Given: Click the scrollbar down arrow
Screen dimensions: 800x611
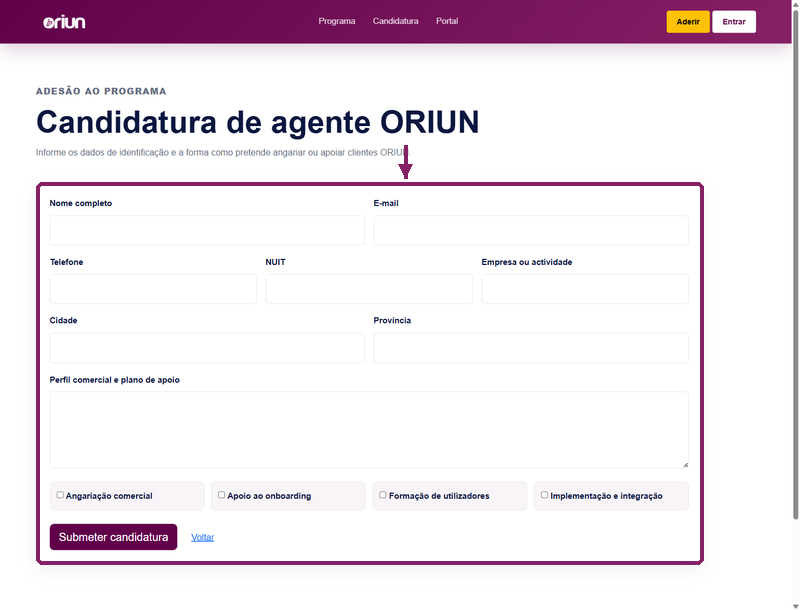Looking at the screenshot, I should (795, 606).
